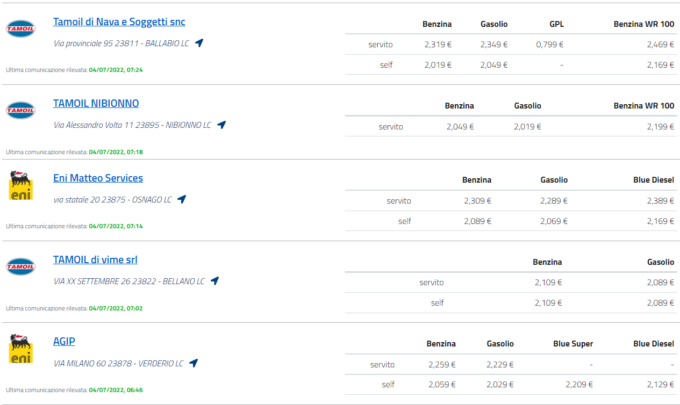The width and height of the screenshot is (680, 405).
Task: Open the TAMOIL NIBIONNO station link
Action: click(96, 103)
